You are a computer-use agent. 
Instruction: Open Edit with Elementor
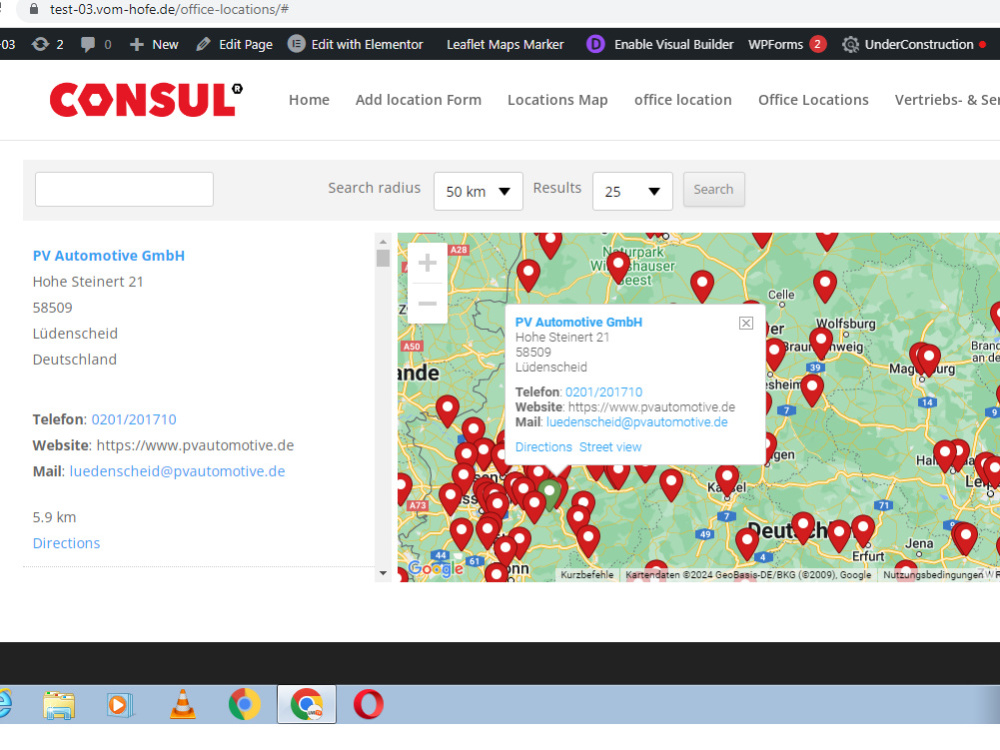[355, 44]
